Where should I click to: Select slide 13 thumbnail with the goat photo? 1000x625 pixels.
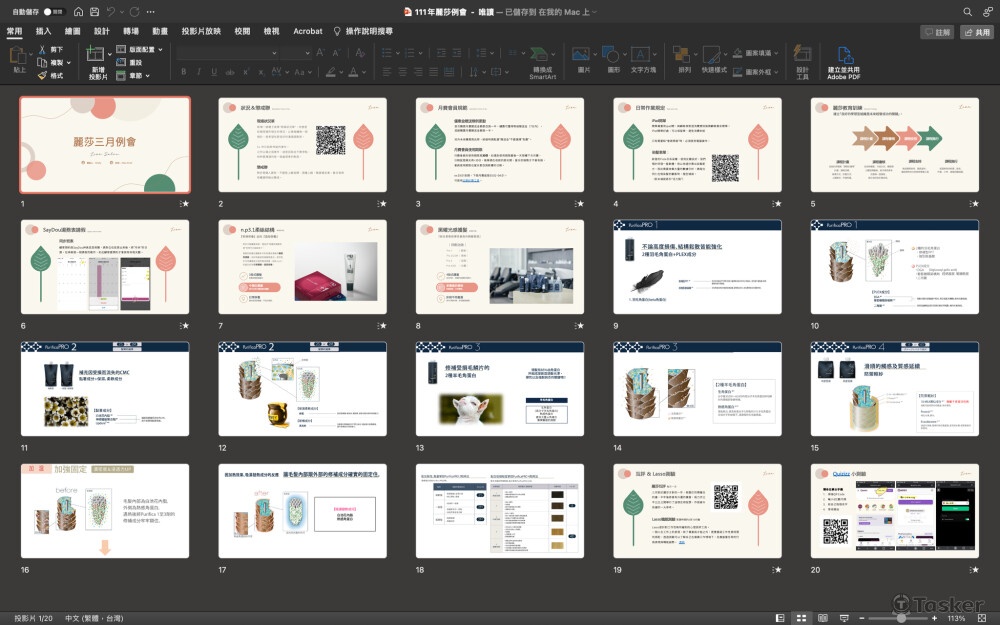pos(500,388)
